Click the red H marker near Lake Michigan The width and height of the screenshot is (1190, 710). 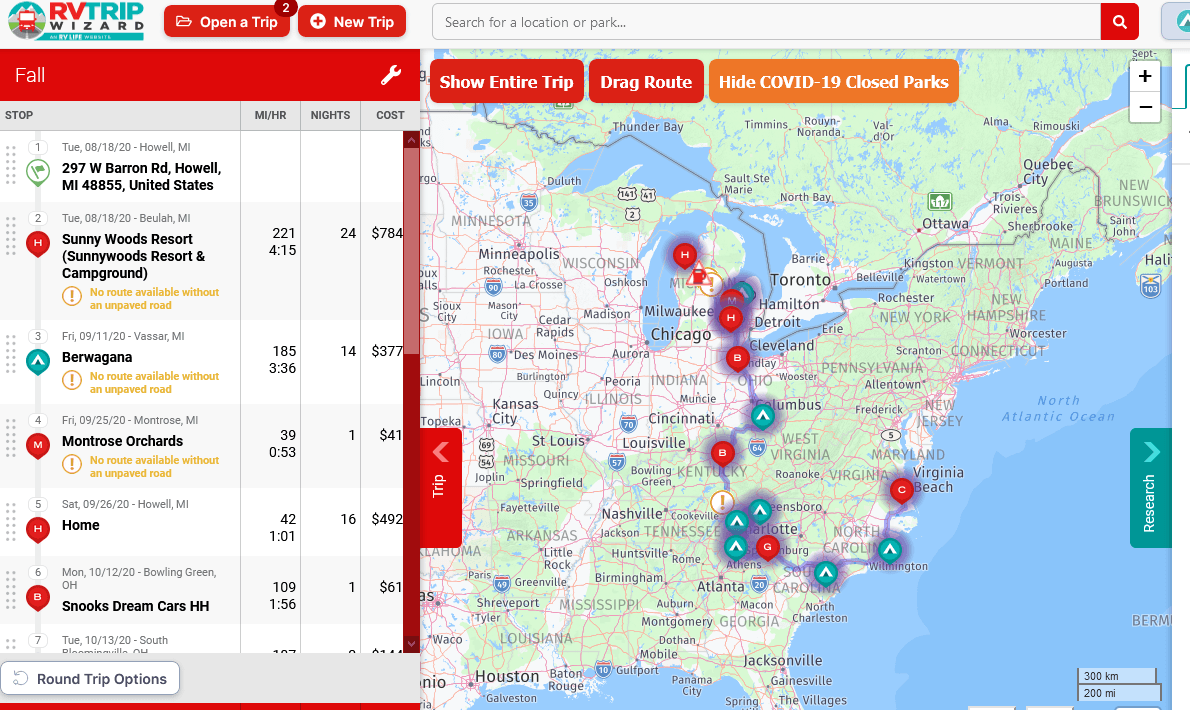685,255
